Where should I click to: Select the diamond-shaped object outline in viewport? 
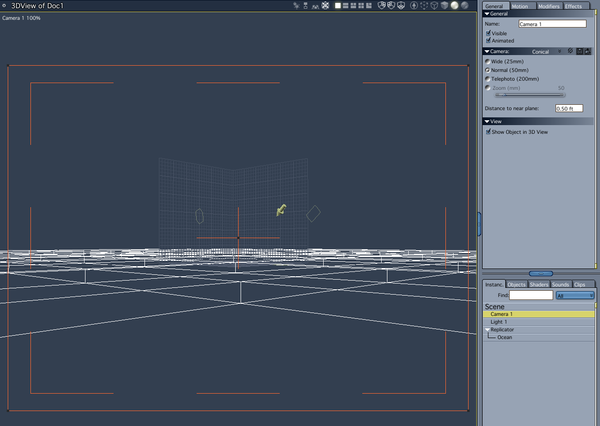click(313, 214)
